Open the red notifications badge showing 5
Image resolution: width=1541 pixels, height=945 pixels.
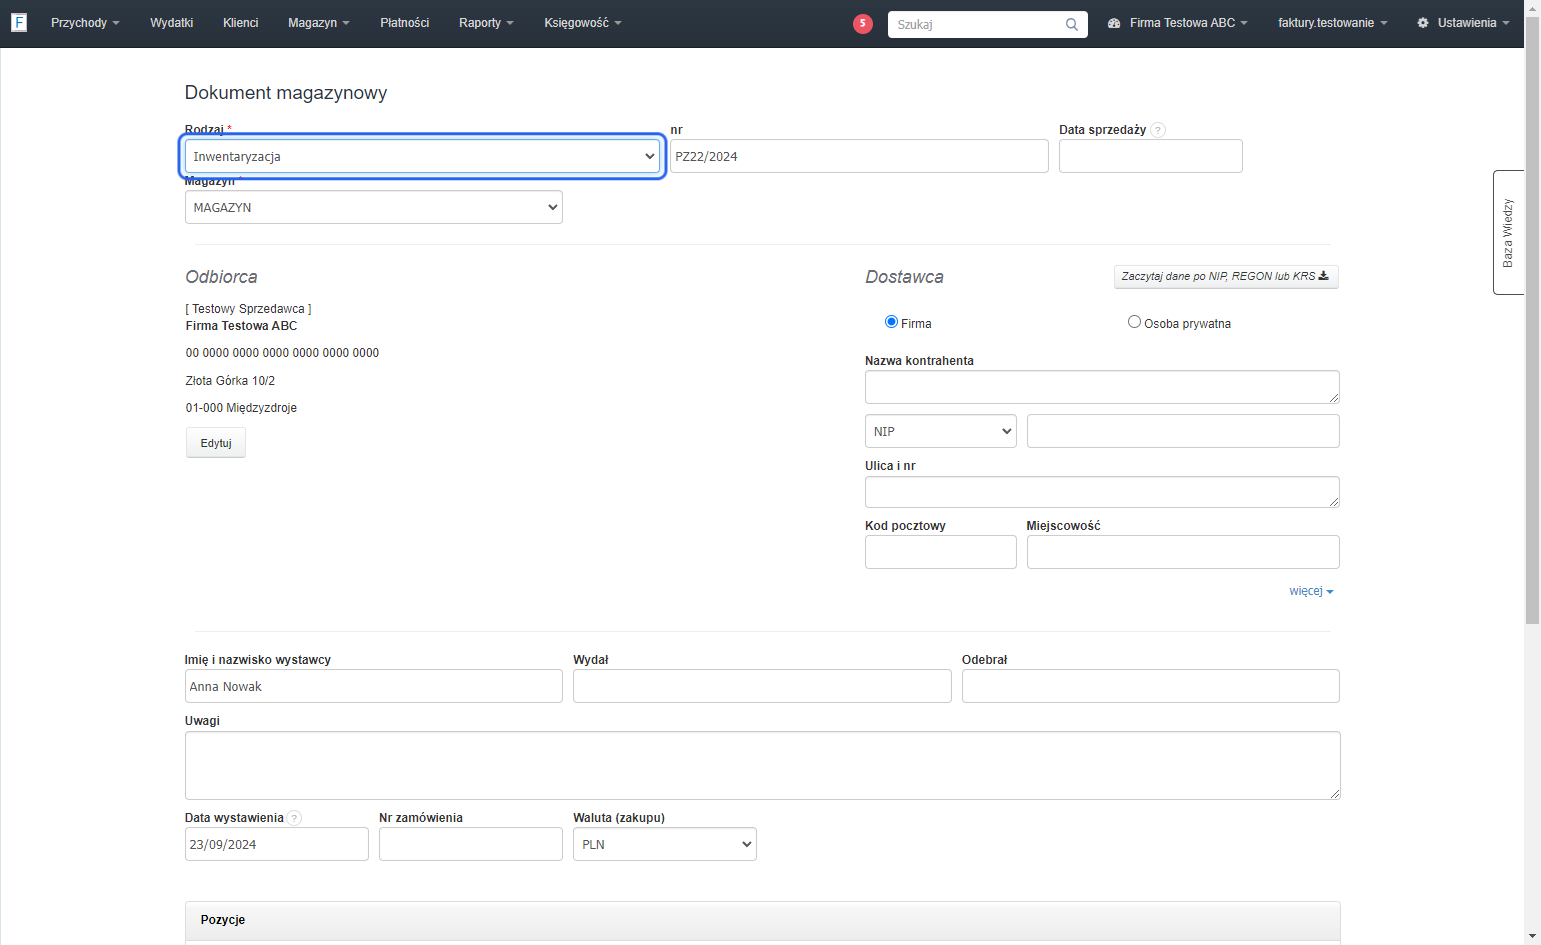pyautogui.click(x=863, y=23)
